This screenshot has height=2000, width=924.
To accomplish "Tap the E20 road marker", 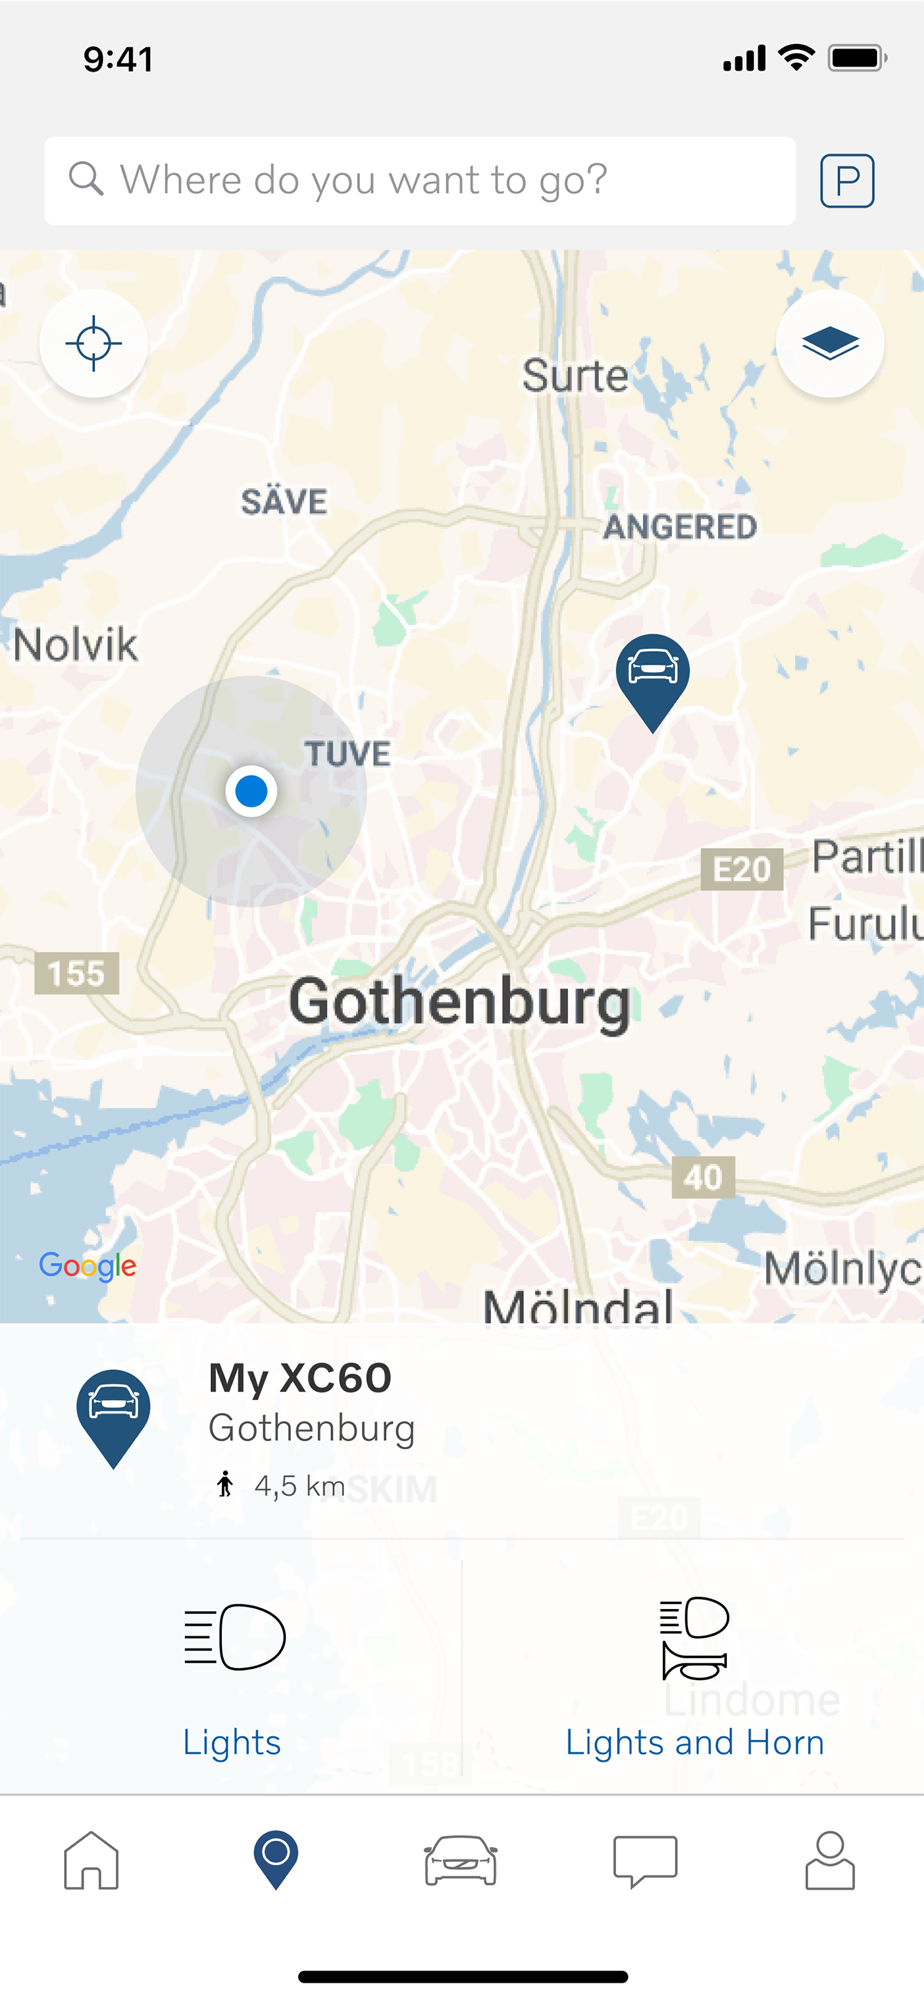I will click(742, 870).
